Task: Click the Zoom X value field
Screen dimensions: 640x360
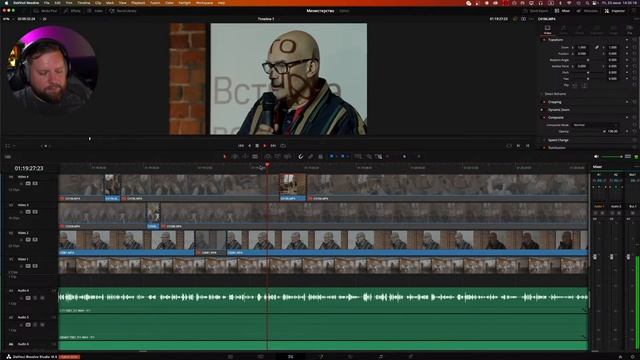Action: coord(582,47)
